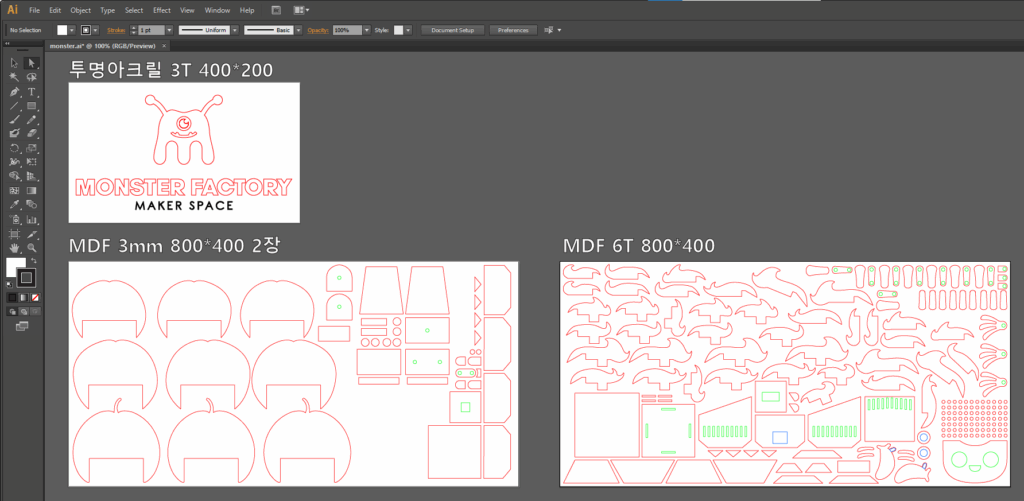Select the Scale tool
1024x501 pixels.
coord(31,148)
